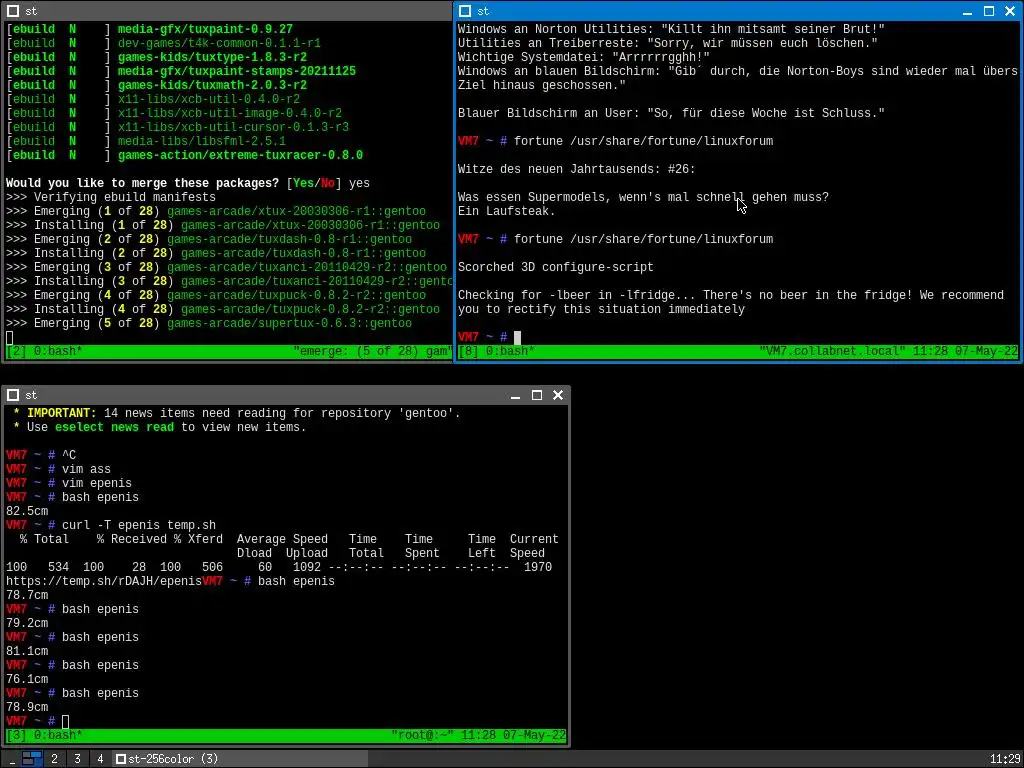Click the 'IMPORTANT:' news notice in the bottom terminal
Screen dimensions: 1024x768
(x=61, y=413)
